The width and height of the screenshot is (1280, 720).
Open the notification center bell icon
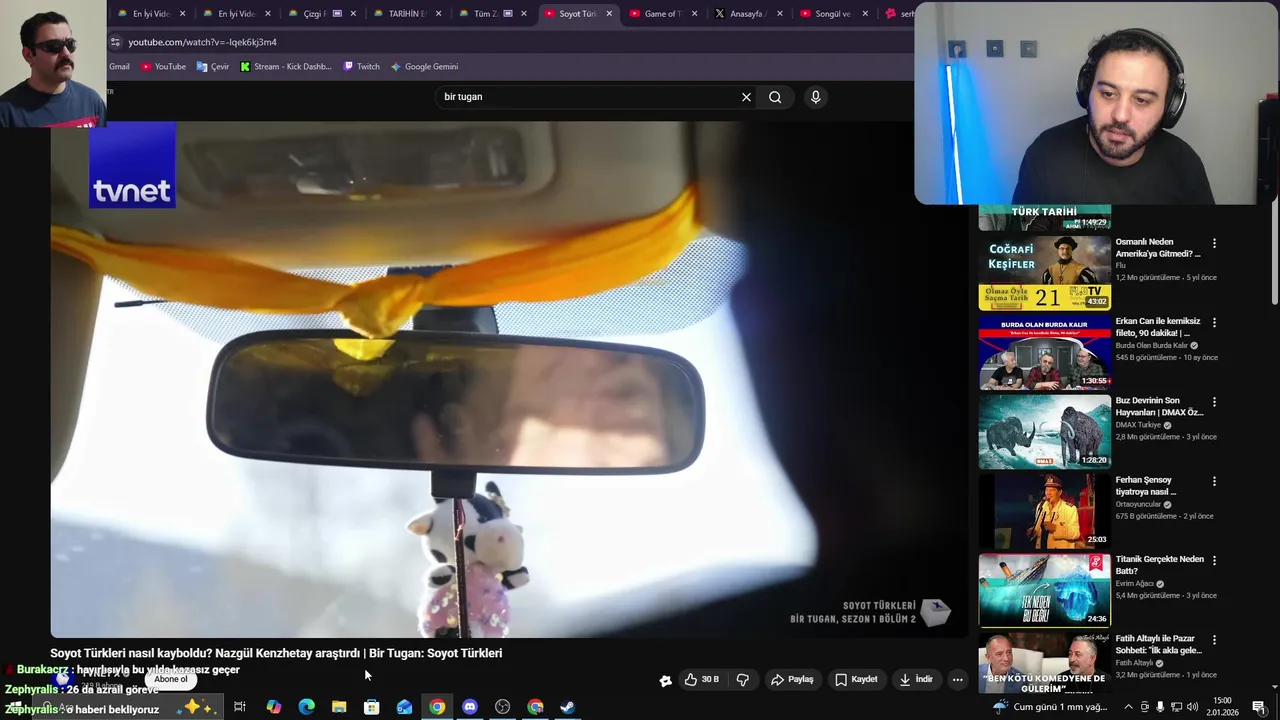[x=1258, y=707]
